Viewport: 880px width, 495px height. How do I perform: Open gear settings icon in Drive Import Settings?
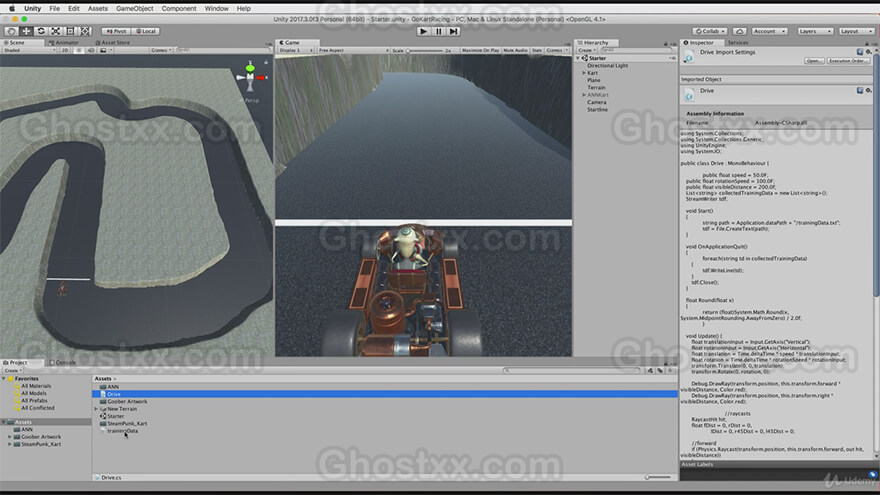[x=869, y=52]
